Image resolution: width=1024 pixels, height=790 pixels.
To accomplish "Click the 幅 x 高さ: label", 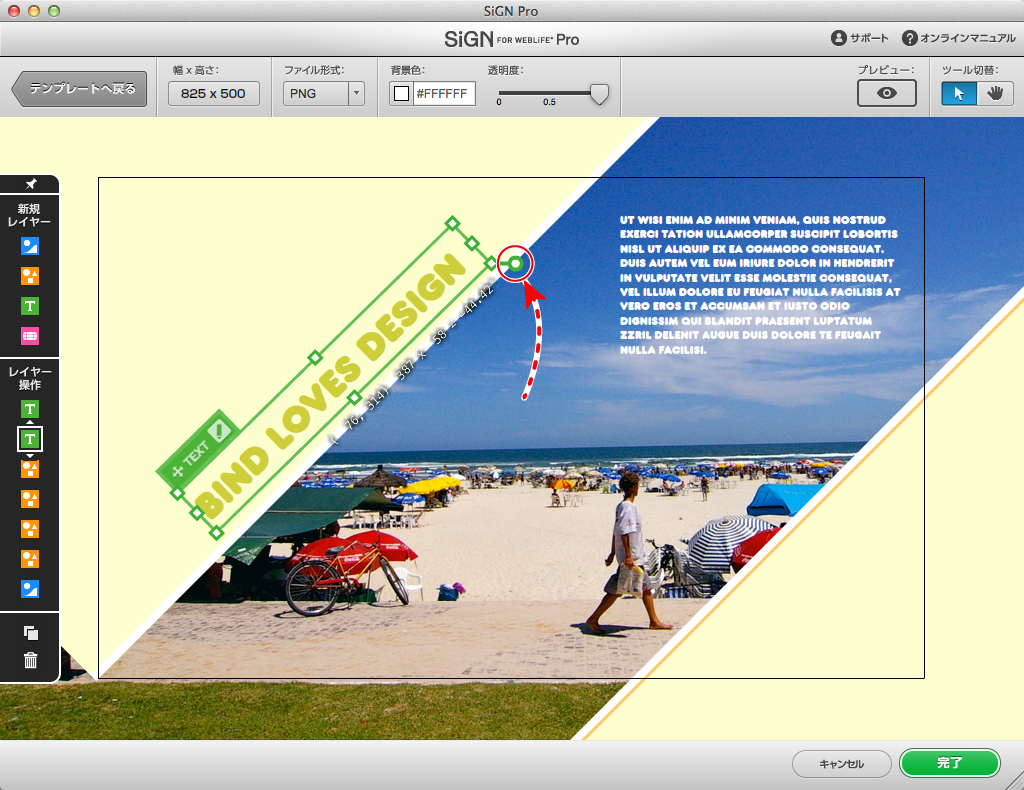I will 195,70.
